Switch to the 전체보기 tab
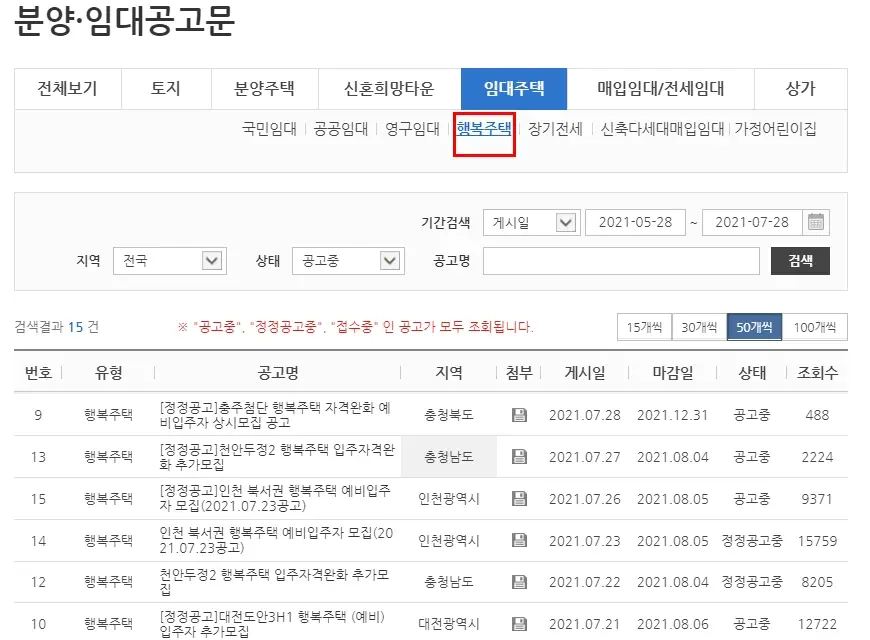870x640 pixels. pyautogui.click(x=68, y=88)
